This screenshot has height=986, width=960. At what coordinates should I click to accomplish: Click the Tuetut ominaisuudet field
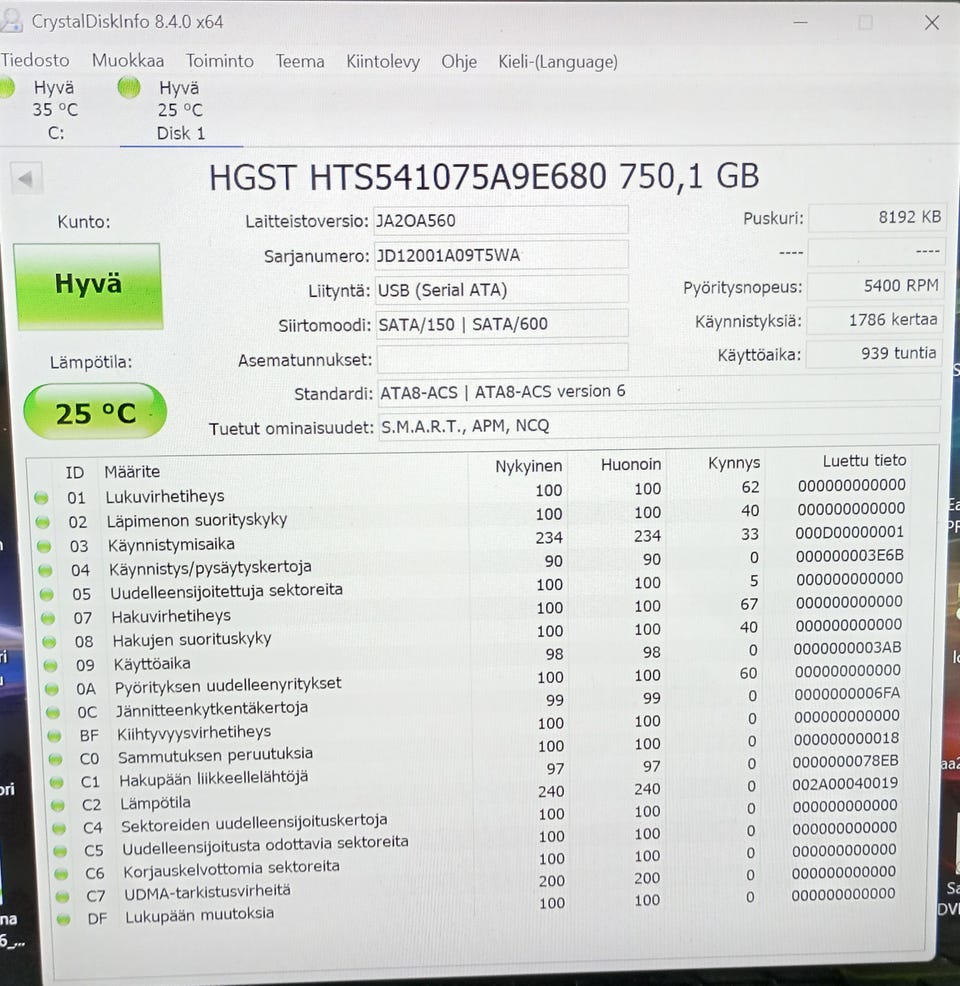point(659,424)
